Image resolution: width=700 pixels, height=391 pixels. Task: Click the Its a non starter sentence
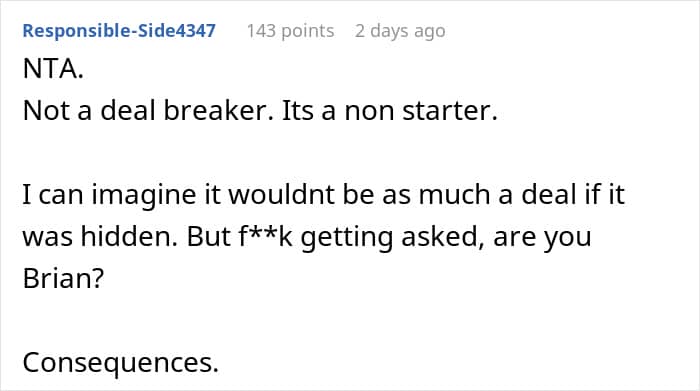(x=389, y=110)
